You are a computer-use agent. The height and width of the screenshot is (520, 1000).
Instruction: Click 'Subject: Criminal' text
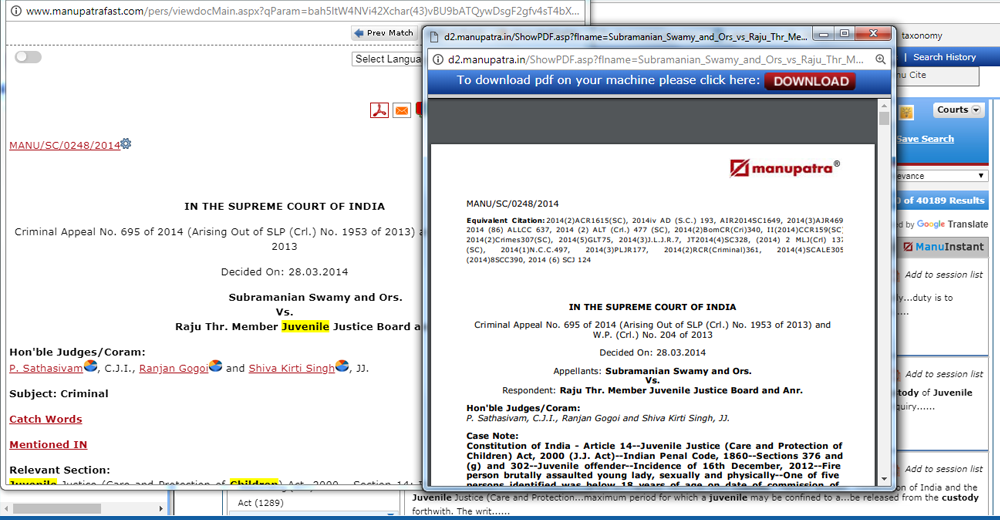click(x=59, y=394)
